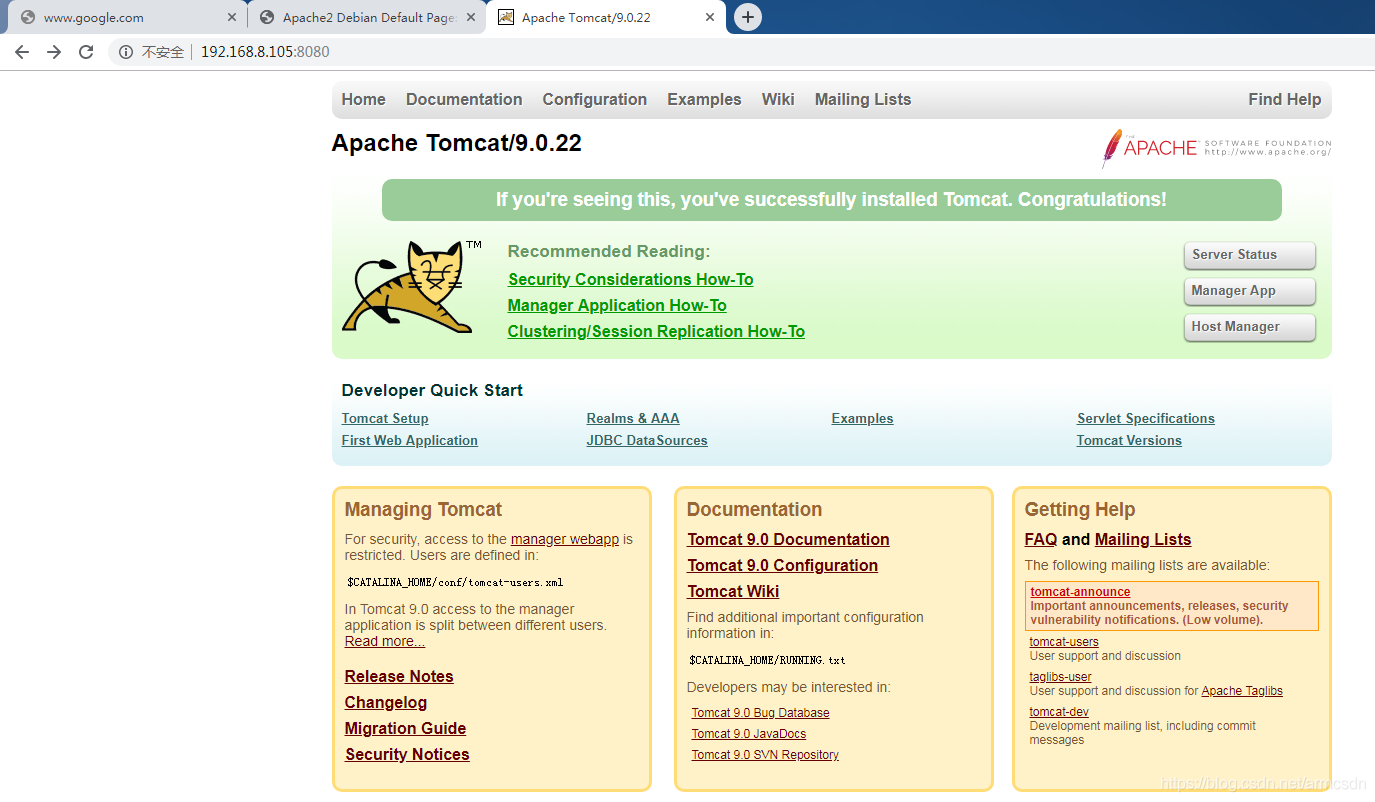Select the Apache Tomcat/9.0.22 tab
Viewport: 1375px width, 802px height.
point(605,17)
